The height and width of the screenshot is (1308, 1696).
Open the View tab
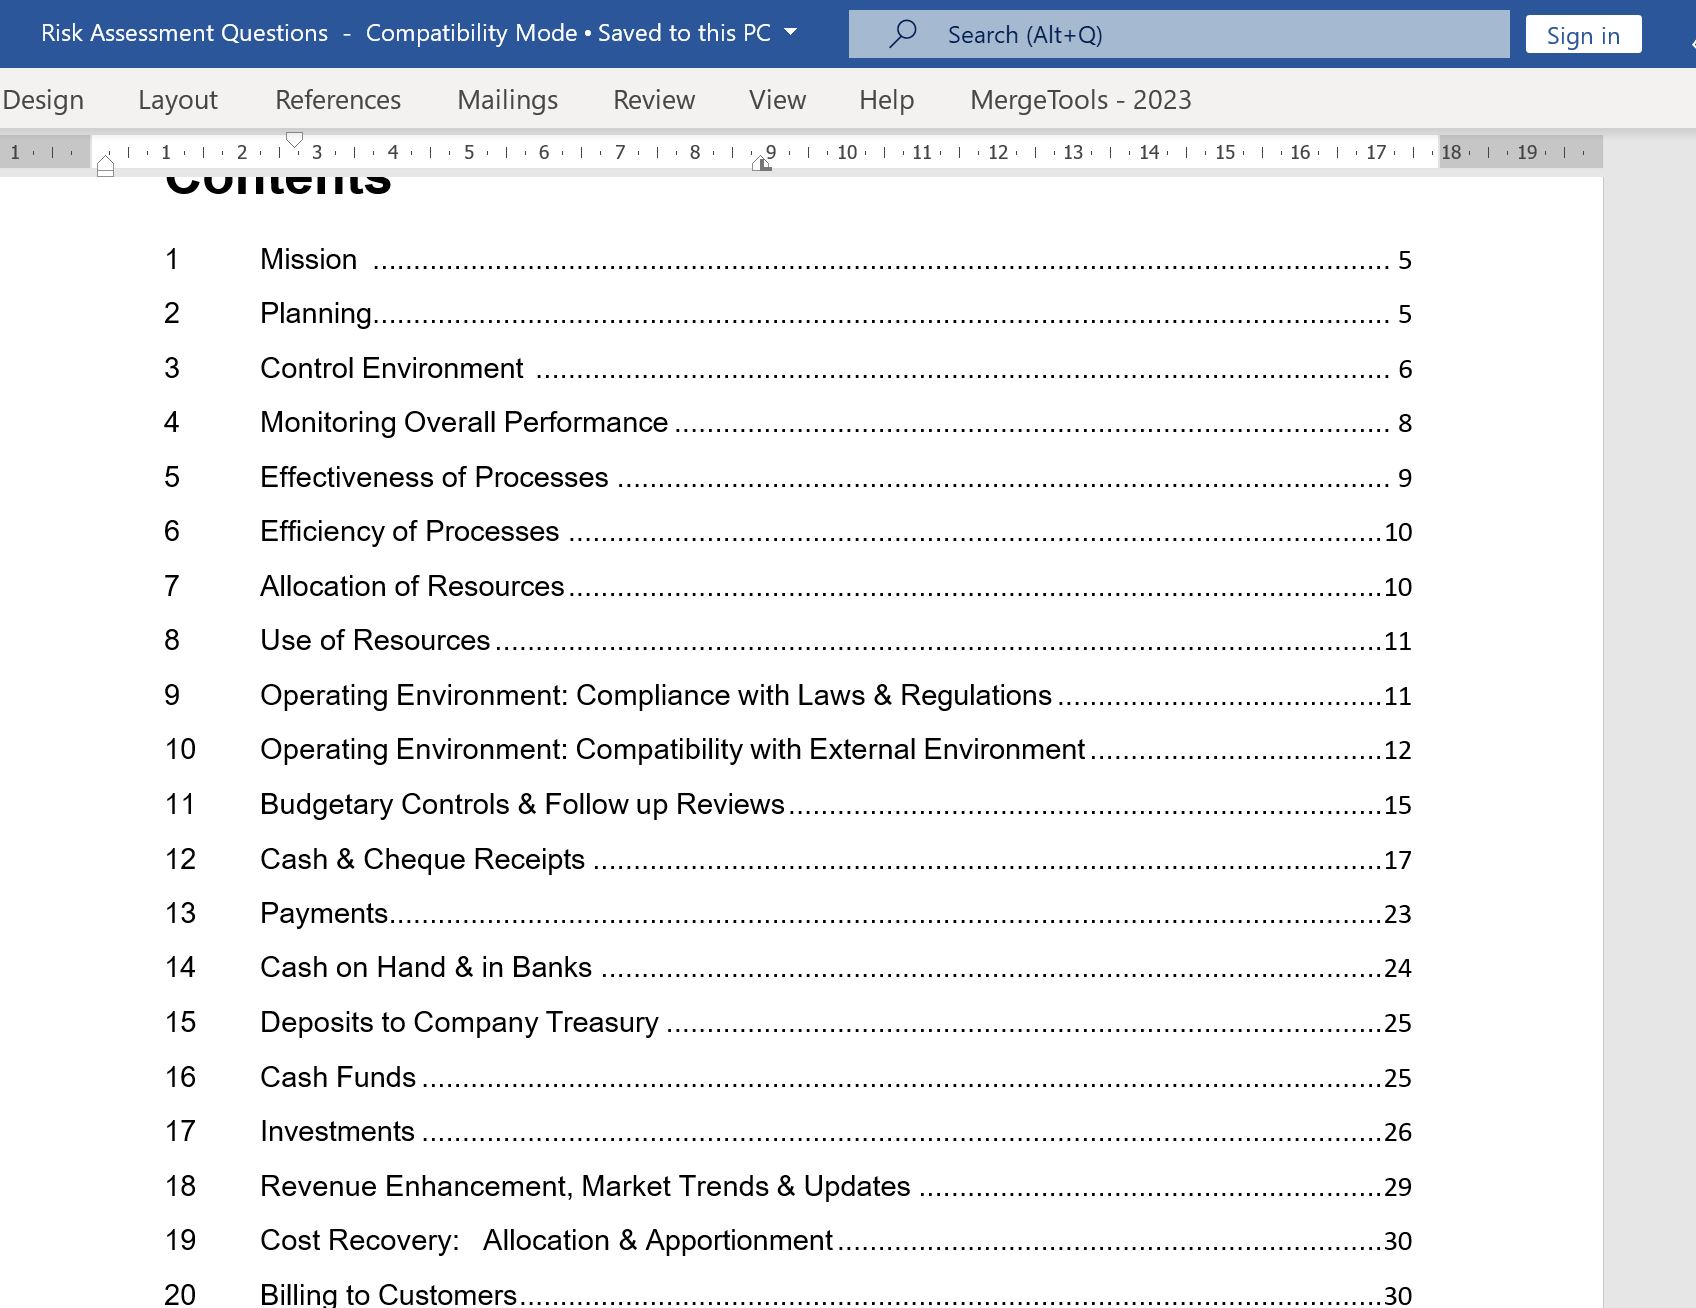[x=777, y=100]
